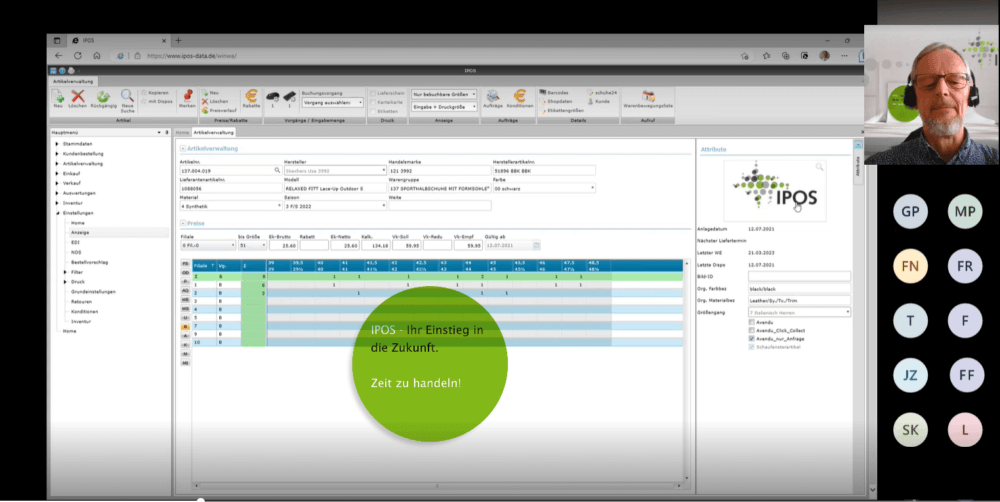This screenshot has width=1000, height=502.
Task: Open Shopdaten in the Details group
Action: tap(555, 101)
